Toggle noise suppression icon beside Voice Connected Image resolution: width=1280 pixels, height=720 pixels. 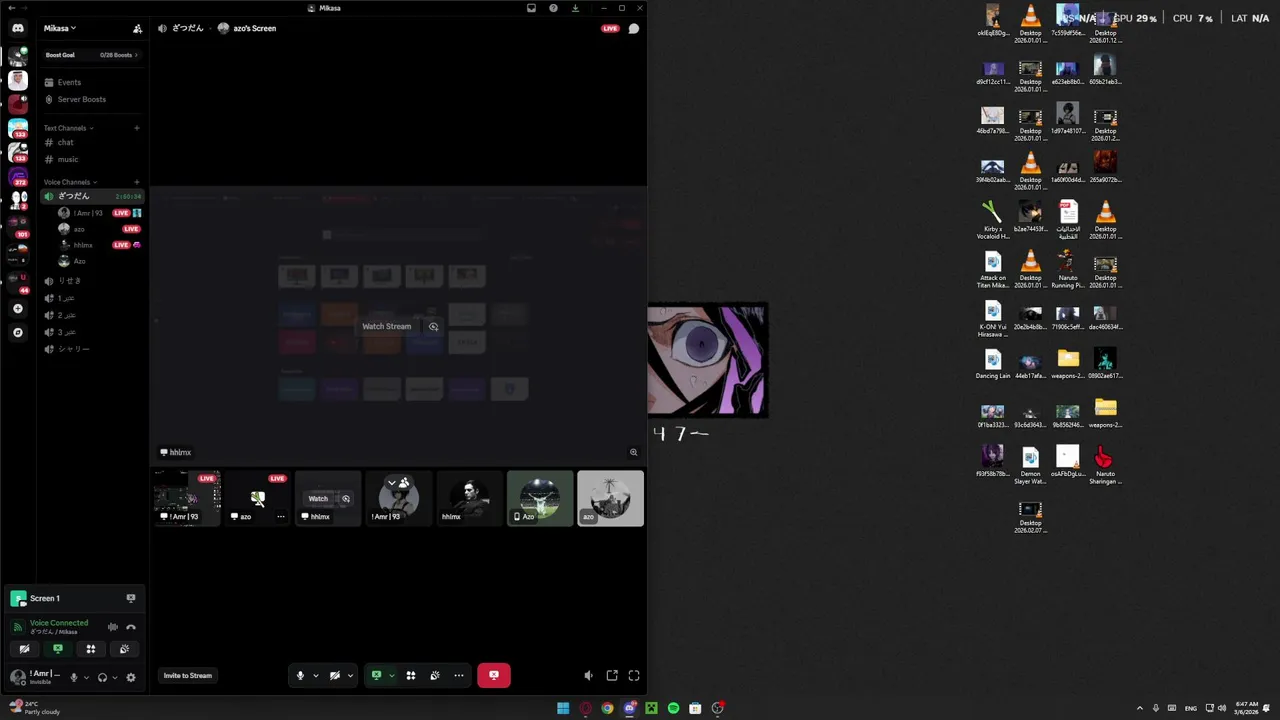[x=112, y=627]
